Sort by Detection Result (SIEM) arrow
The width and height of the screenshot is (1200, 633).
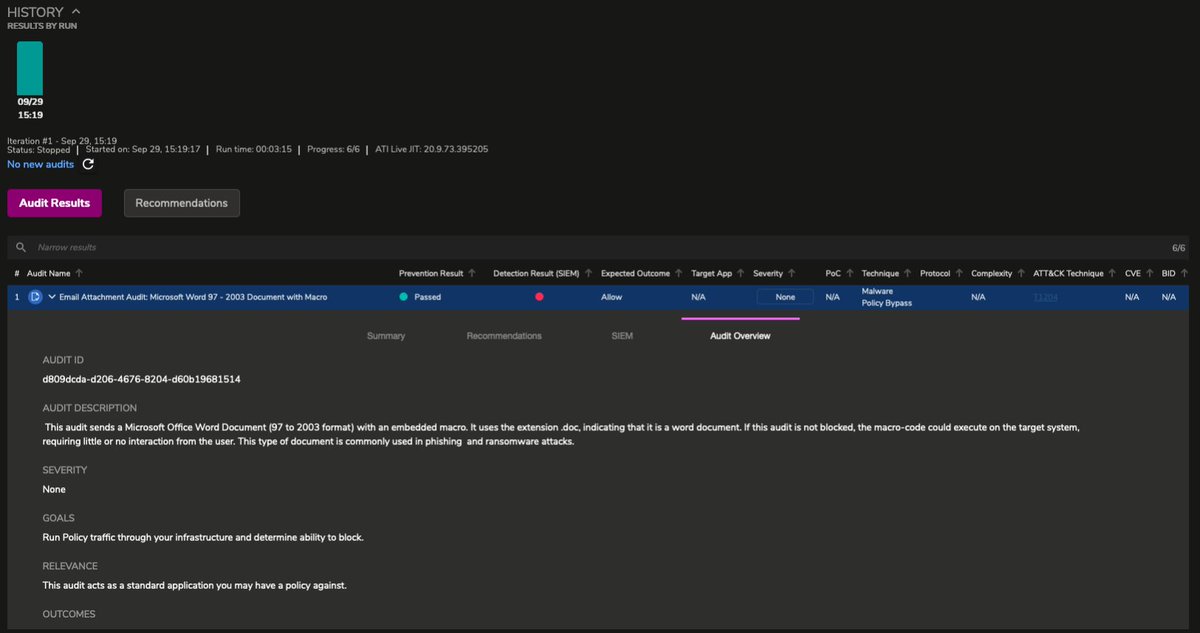pyautogui.click(x=588, y=273)
